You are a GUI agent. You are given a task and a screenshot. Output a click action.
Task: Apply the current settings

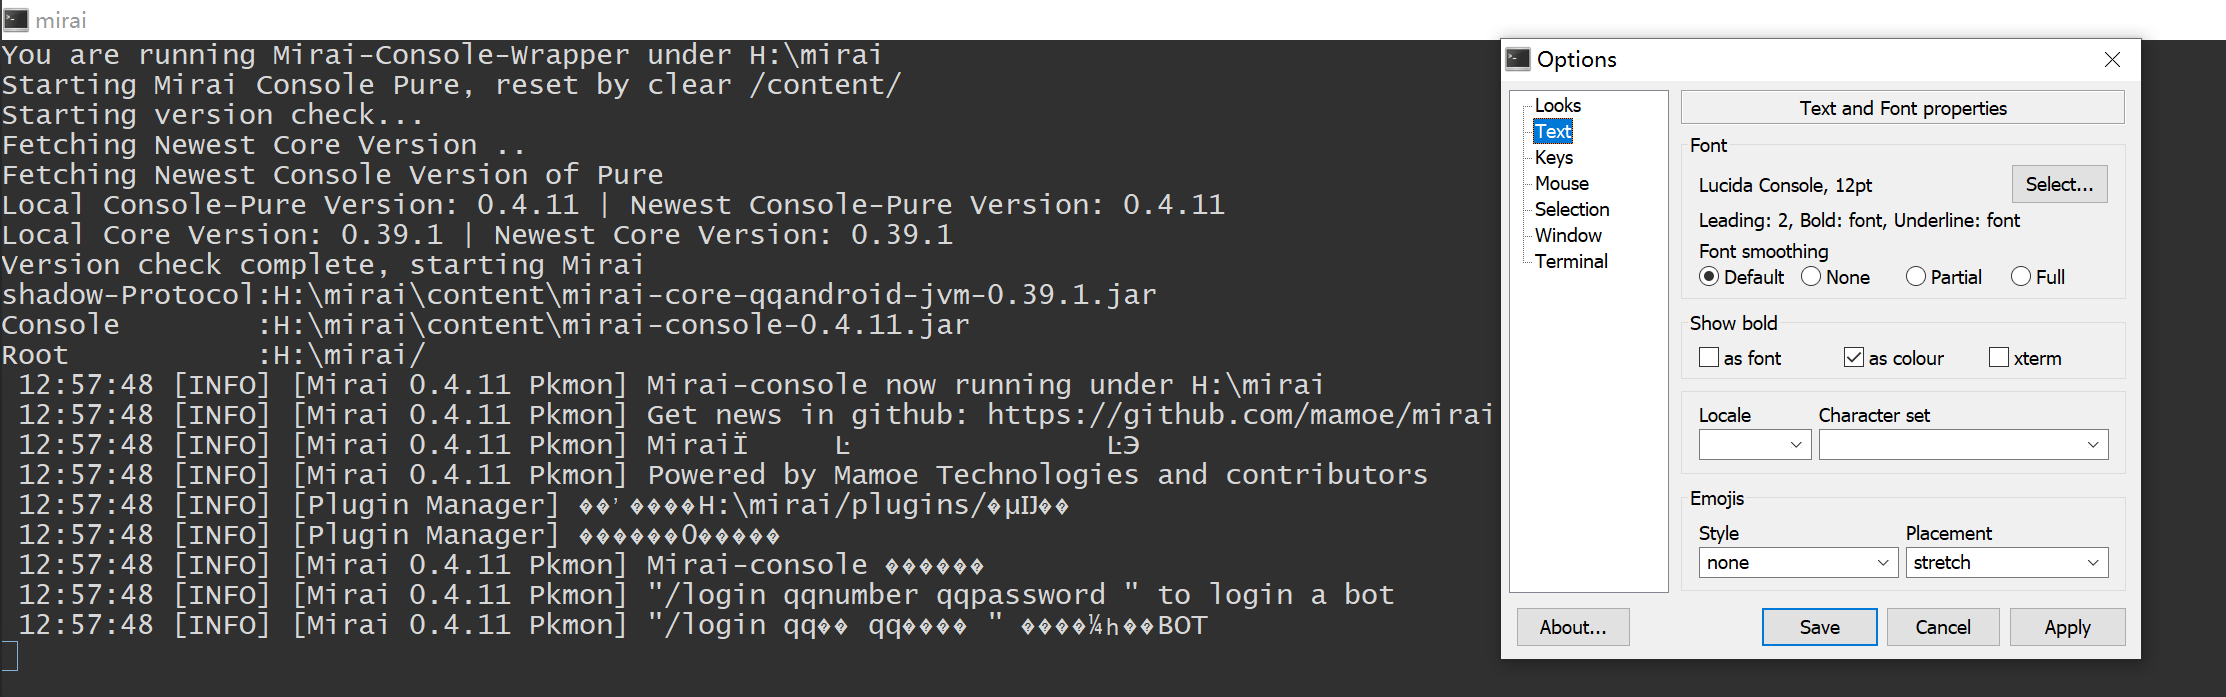click(x=2067, y=627)
